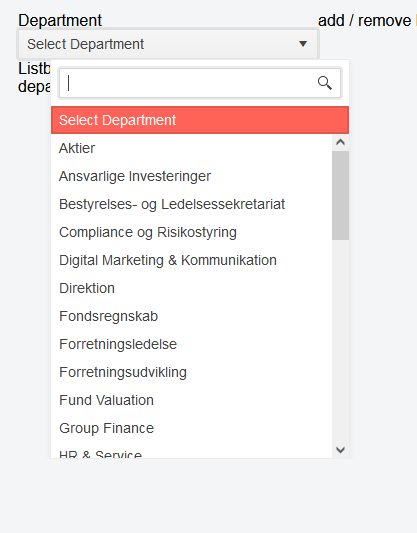Click the dropdown search input field
417x533 pixels.
(x=200, y=83)
